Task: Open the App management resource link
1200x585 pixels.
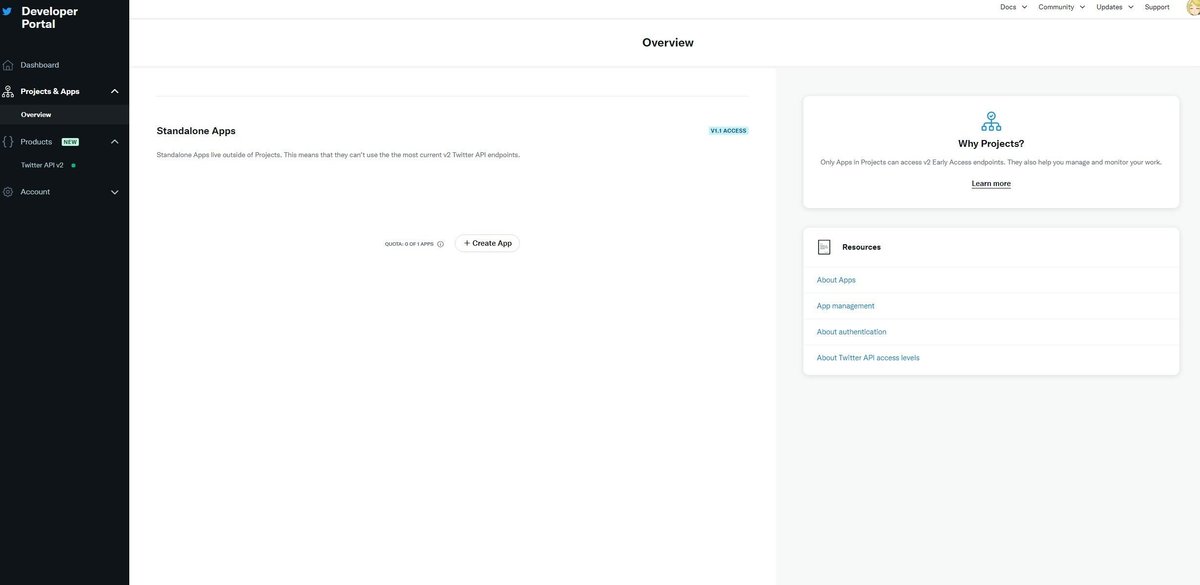Action: point(846,306)
